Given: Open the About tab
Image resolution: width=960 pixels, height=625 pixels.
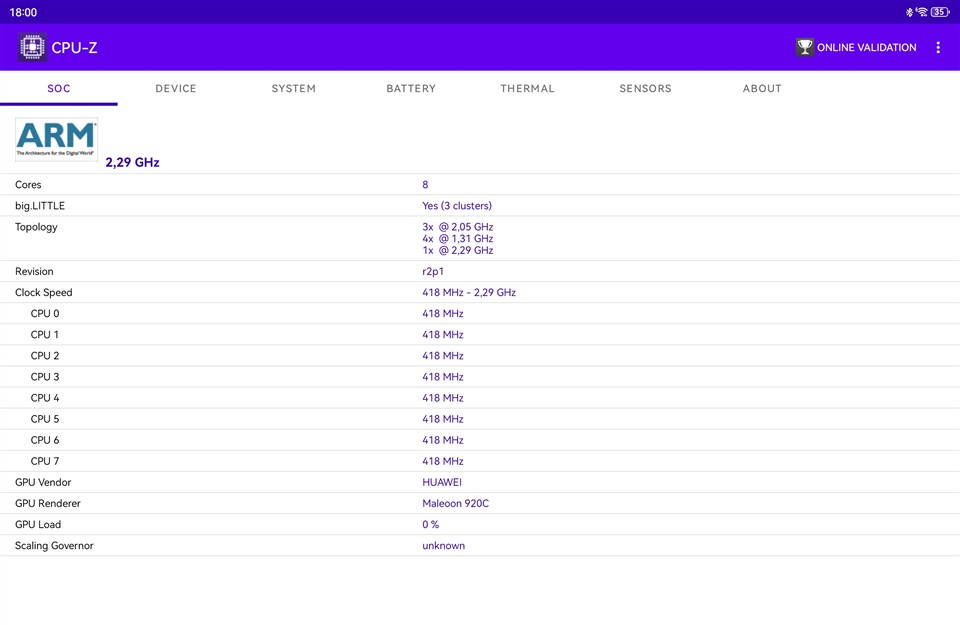Looking at the screenshot, I should (762, 88).
